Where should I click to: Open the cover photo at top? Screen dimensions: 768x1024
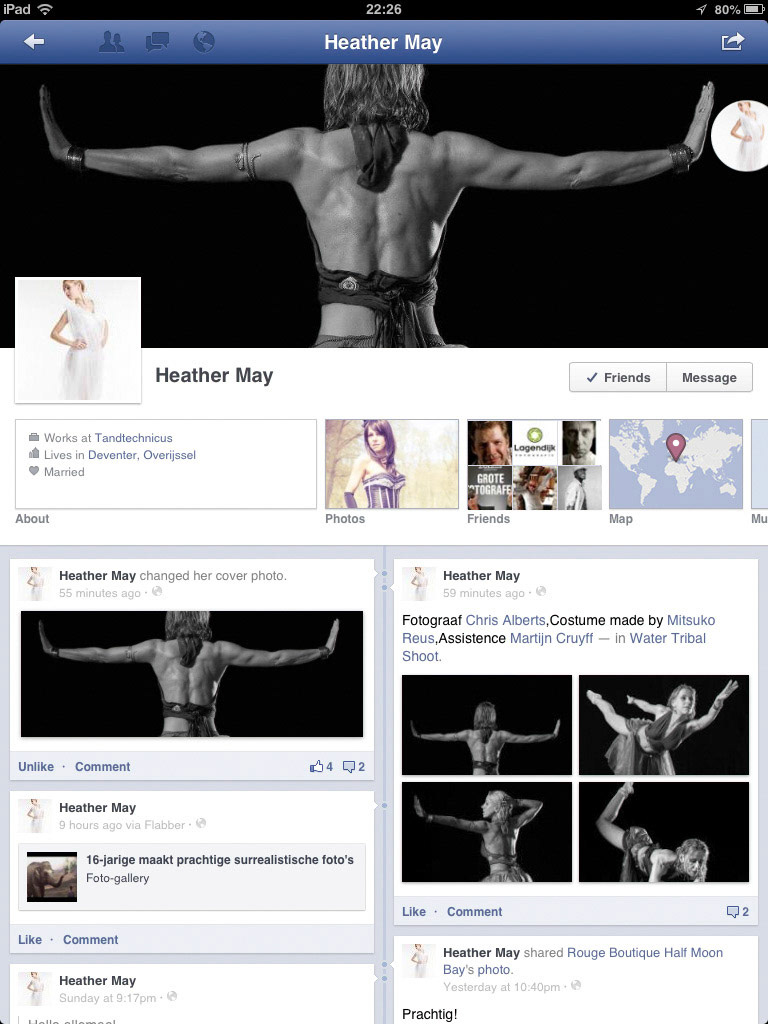coord(384,206)
